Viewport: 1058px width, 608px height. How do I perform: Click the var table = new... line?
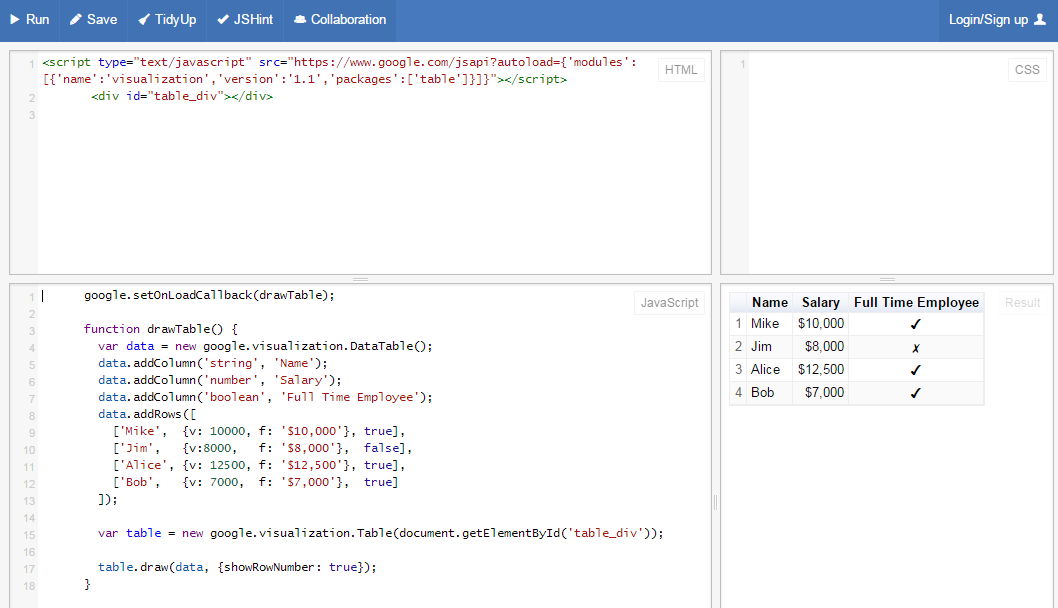[381, 533]
